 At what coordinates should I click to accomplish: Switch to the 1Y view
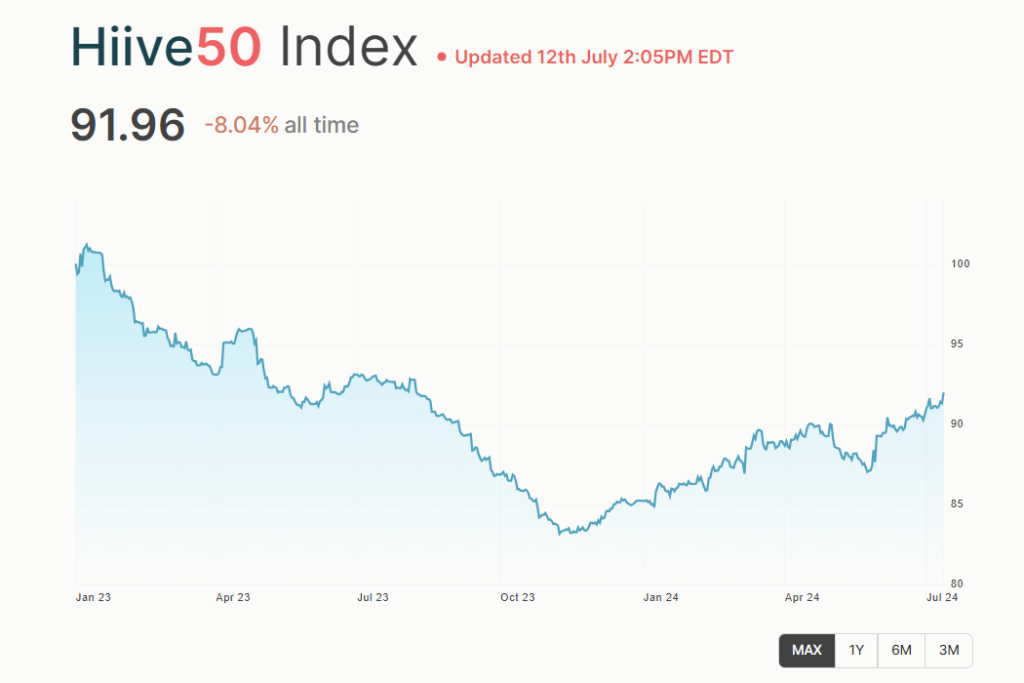pyautogui.click(x=856, y=650)
